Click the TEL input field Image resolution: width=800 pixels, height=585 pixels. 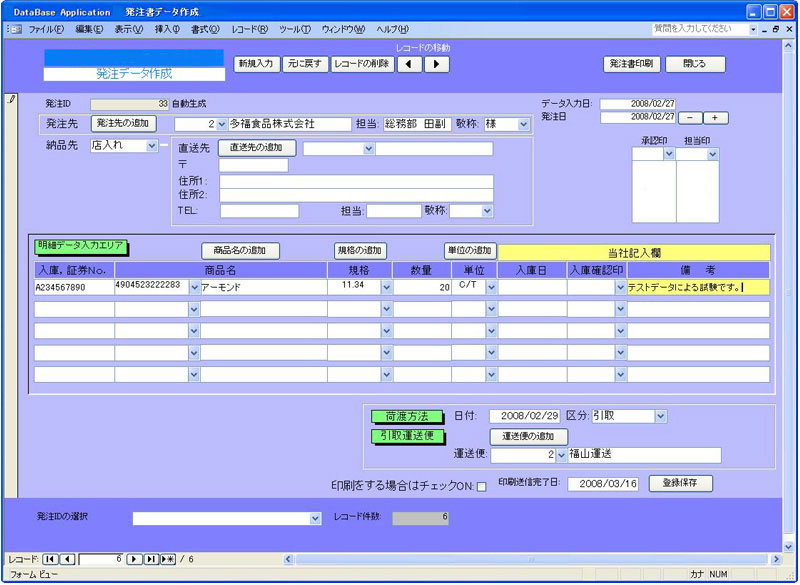click(x=259, y=211)
